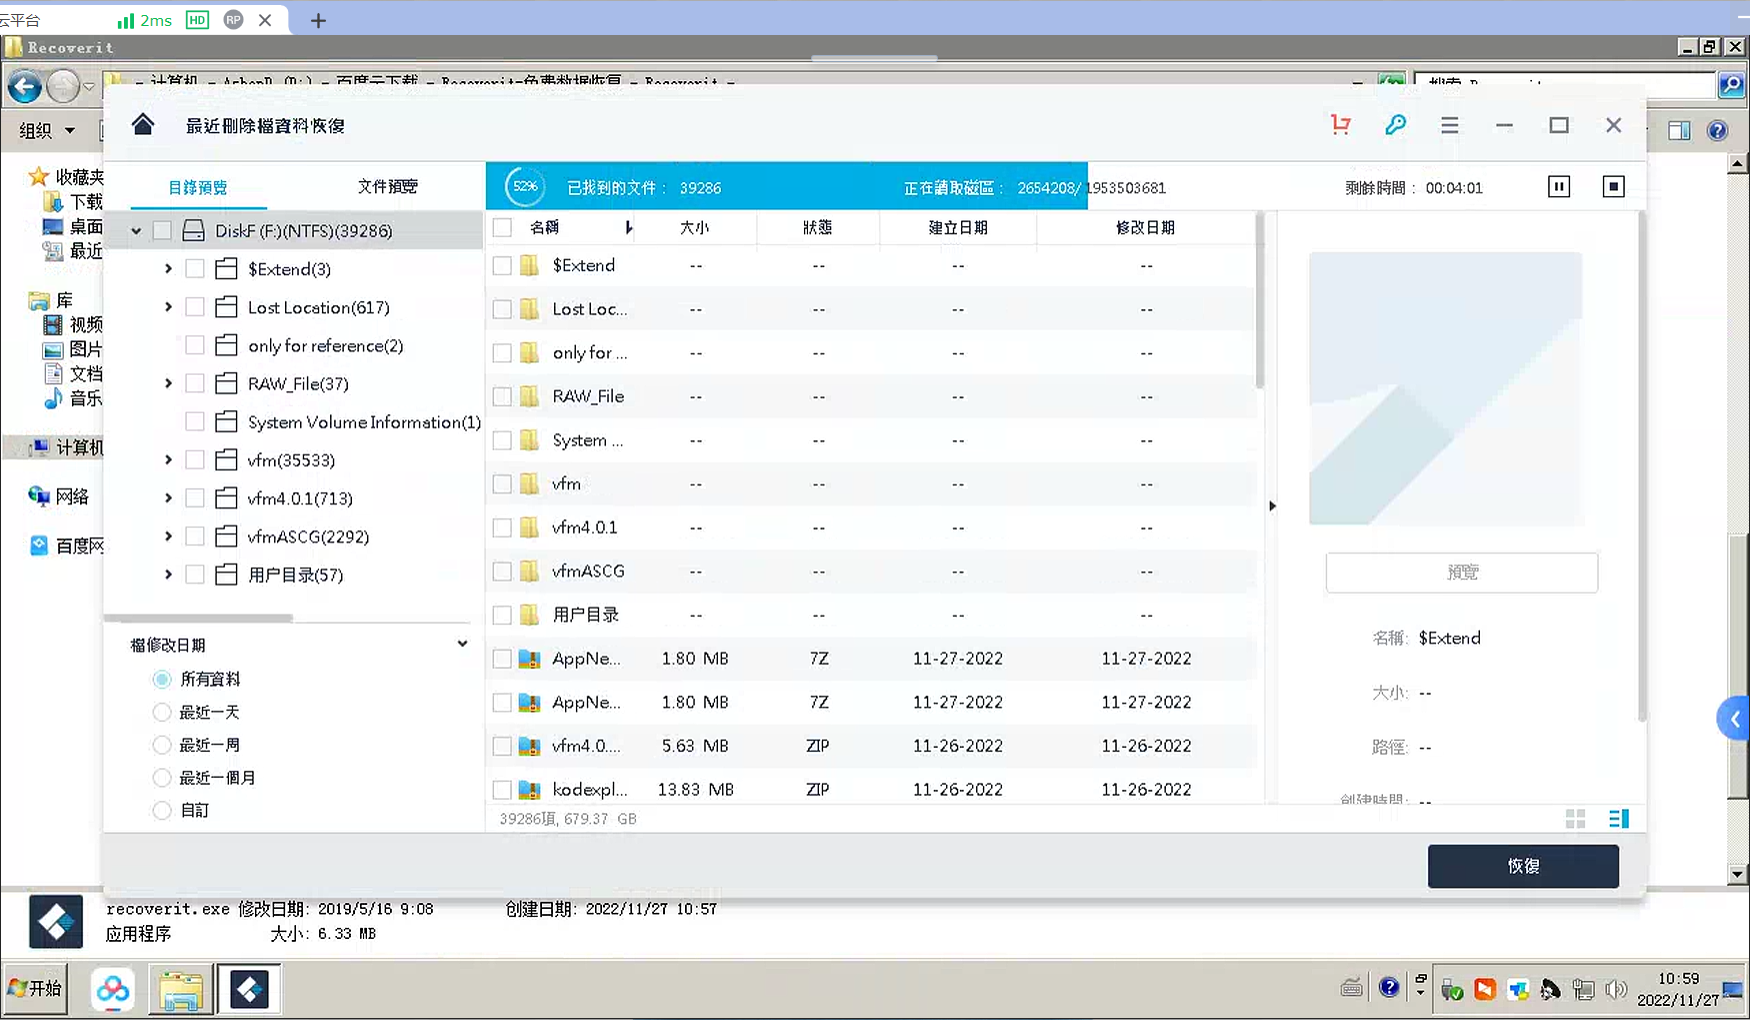Viewport: 1750px width, 1020px height.
Task: Open the hamburger menu in Recoverit
Action: coord(1449,125)
